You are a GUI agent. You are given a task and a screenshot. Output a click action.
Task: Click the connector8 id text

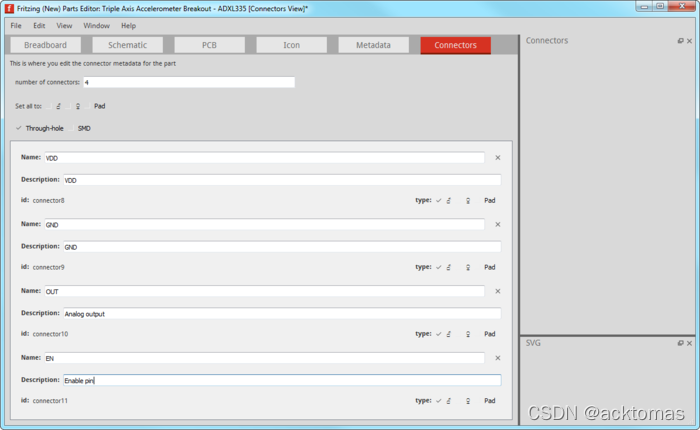[x=48, y=200]
